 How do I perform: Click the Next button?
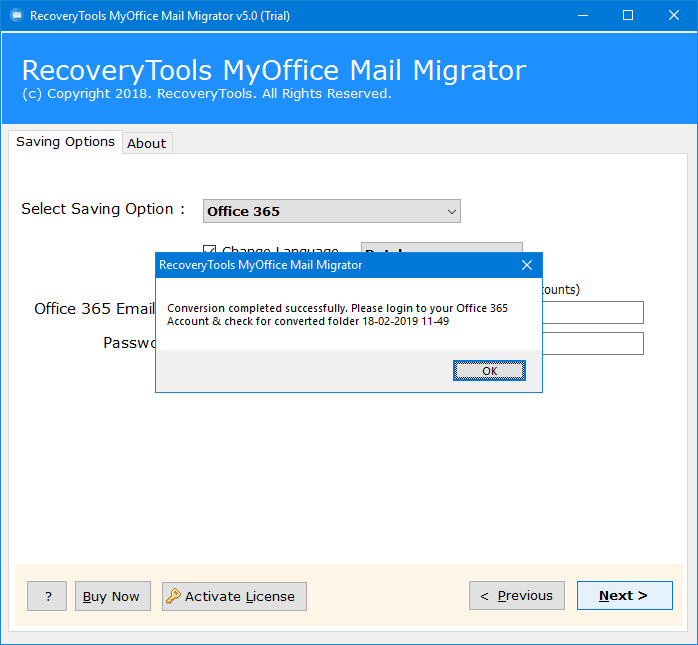(625, 595)
